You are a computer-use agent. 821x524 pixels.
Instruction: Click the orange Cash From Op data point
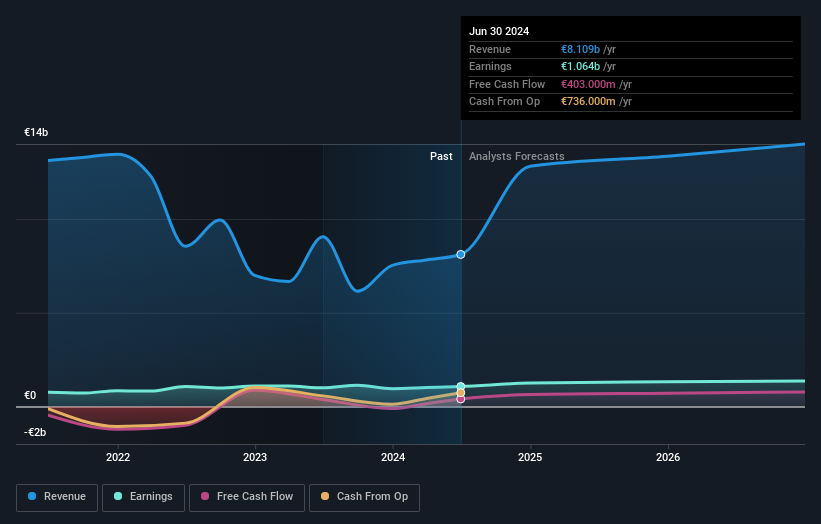coord(461,393)
